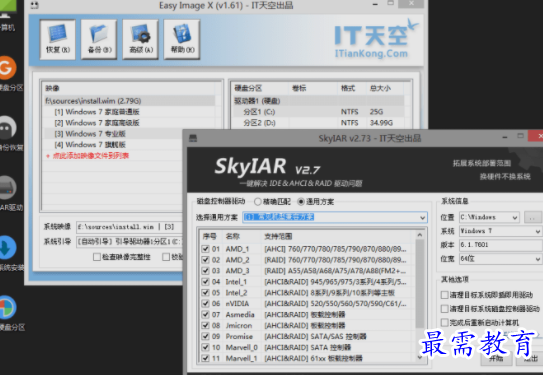Click the driver list vertical scrollbar thumb

click(x=420, y=284)
